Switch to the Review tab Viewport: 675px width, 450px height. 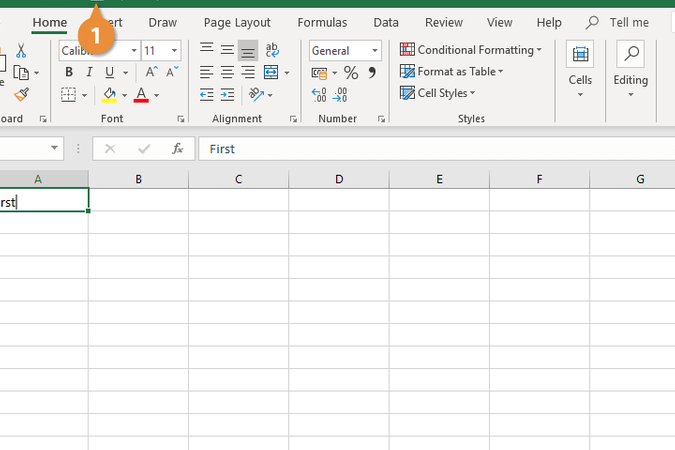[x=444, y=22]
